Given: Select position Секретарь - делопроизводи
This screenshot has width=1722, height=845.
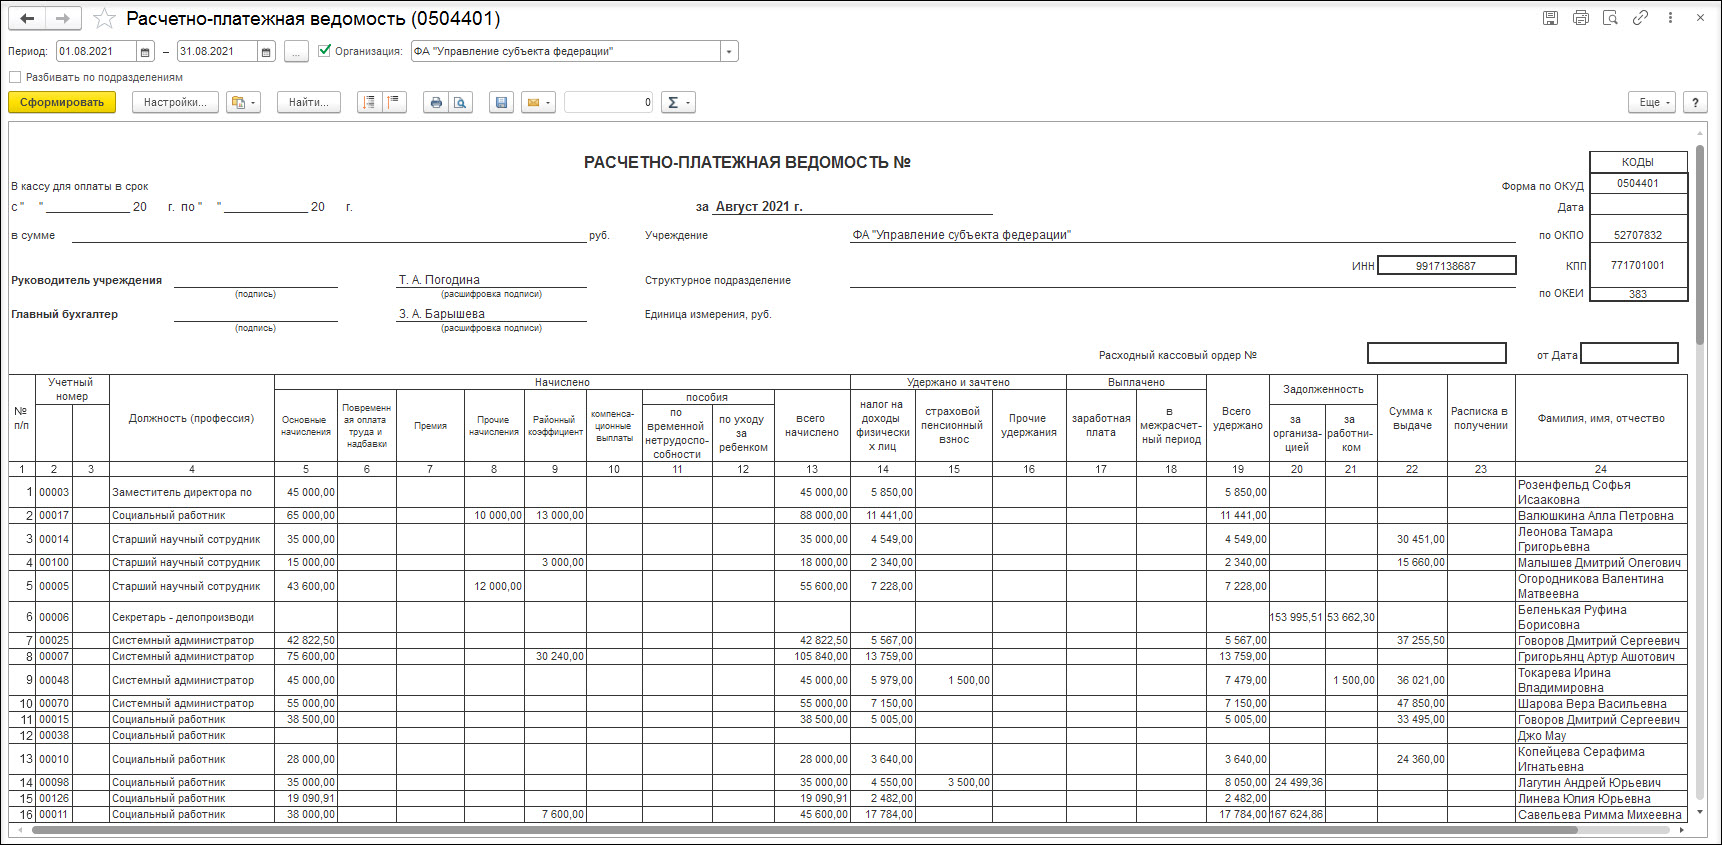Looking at the screenshot, I should [x=191, y=617].
